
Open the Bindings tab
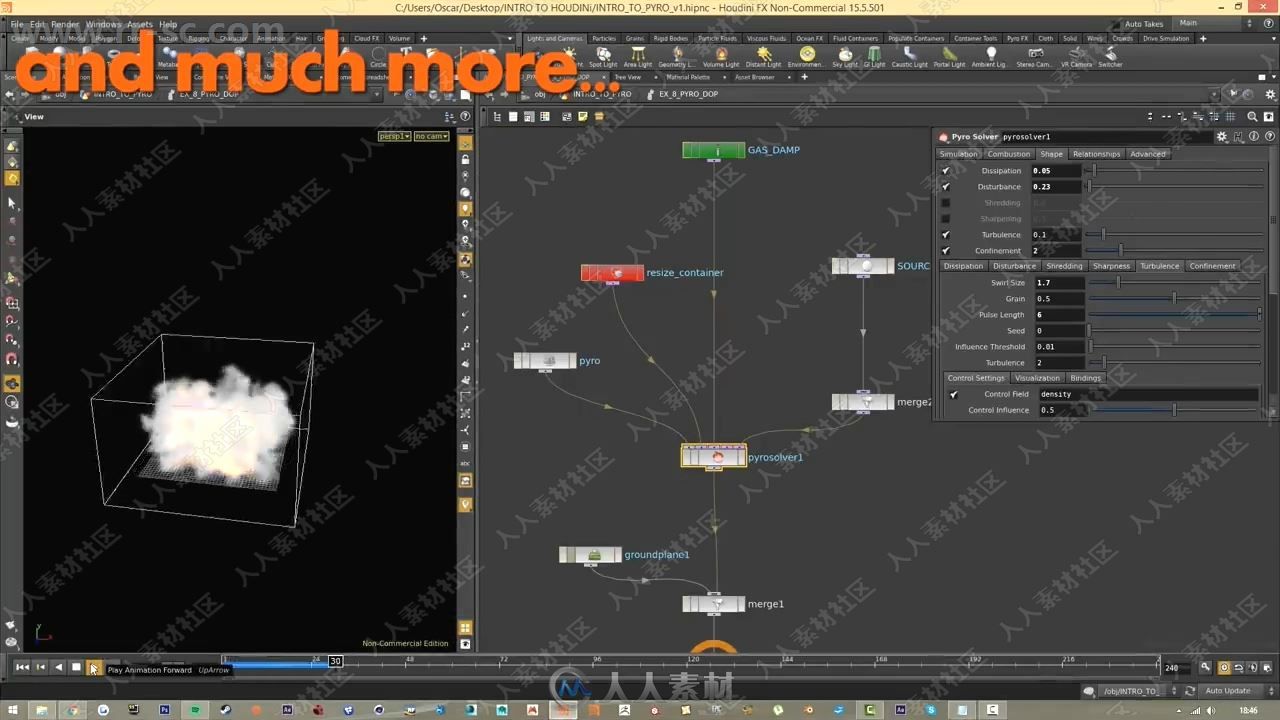(1085, 378)
